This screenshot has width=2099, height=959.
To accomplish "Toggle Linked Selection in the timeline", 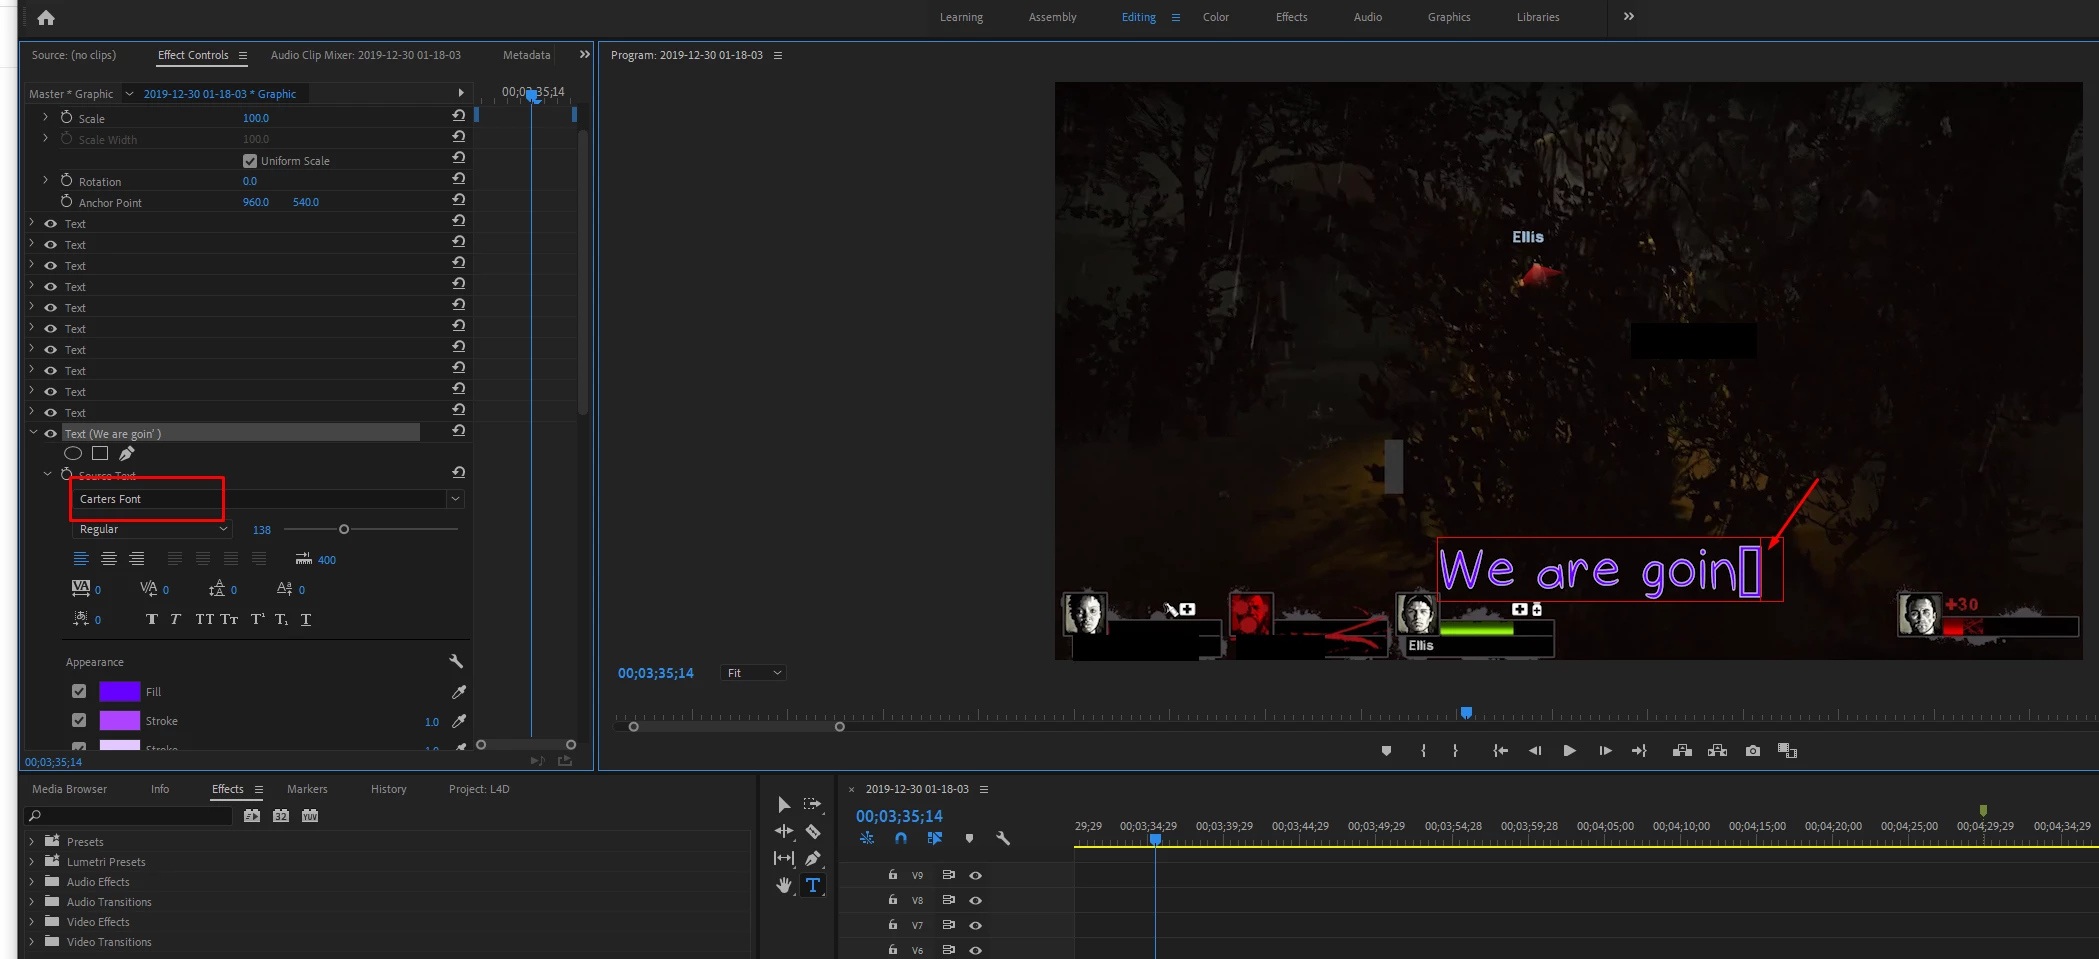I will [935, 839].
